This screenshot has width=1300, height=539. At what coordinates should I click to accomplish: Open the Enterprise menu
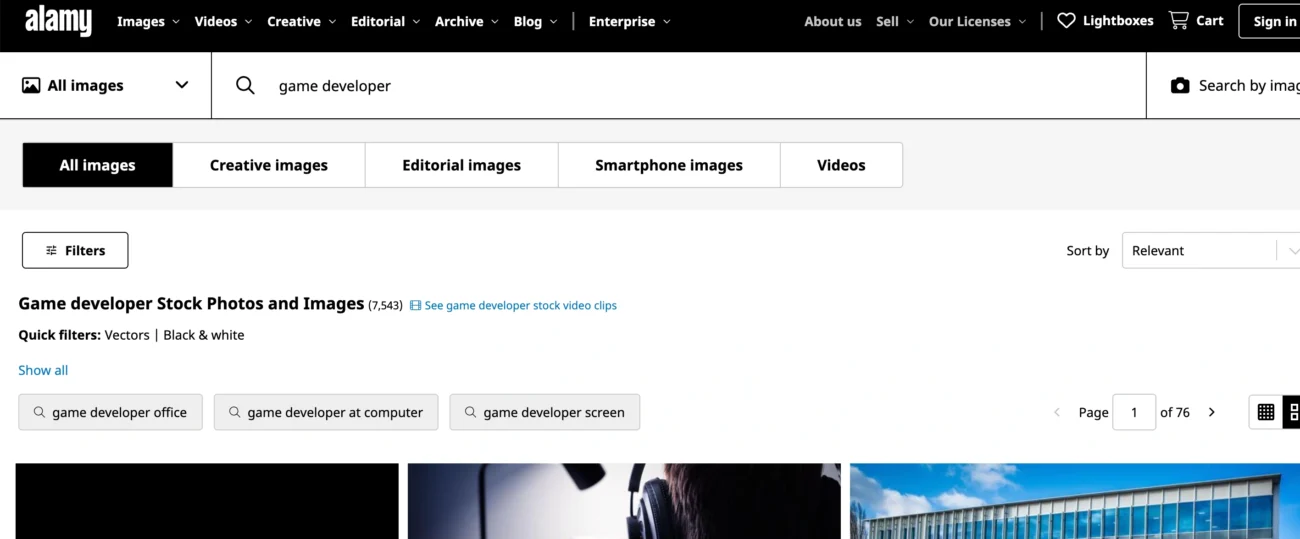click(x=629, y=21)
